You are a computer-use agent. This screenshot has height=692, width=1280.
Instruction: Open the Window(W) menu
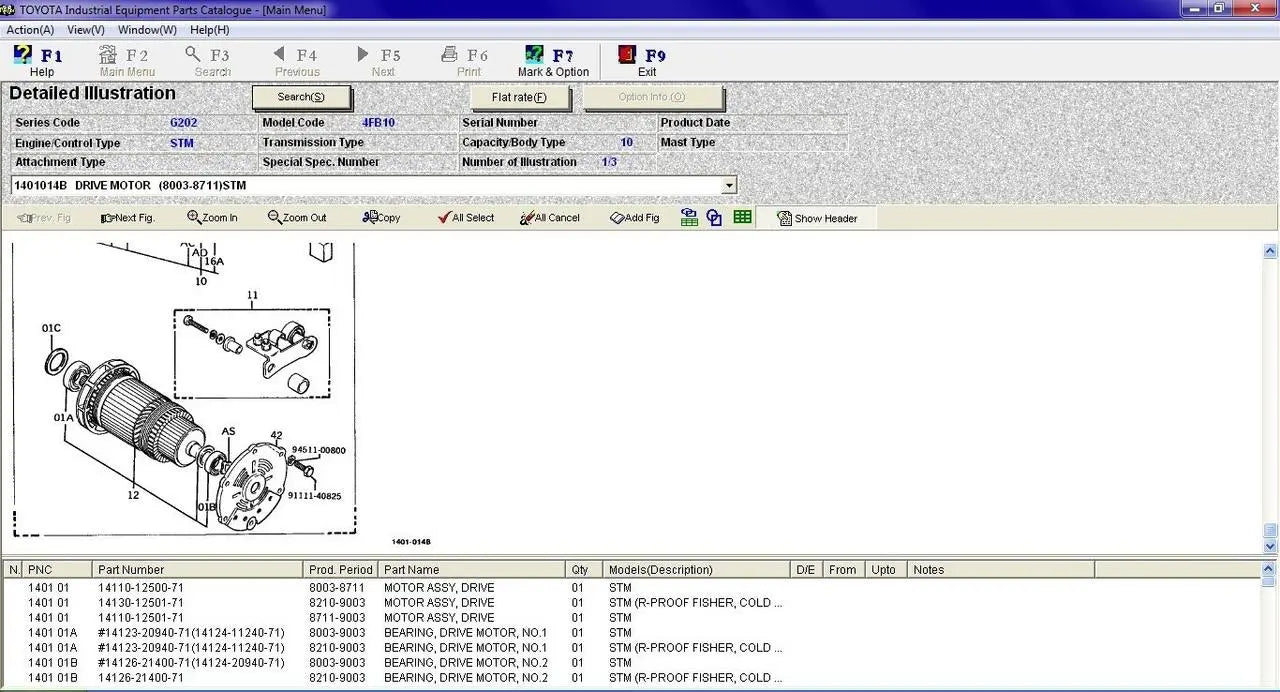(146, 29)
